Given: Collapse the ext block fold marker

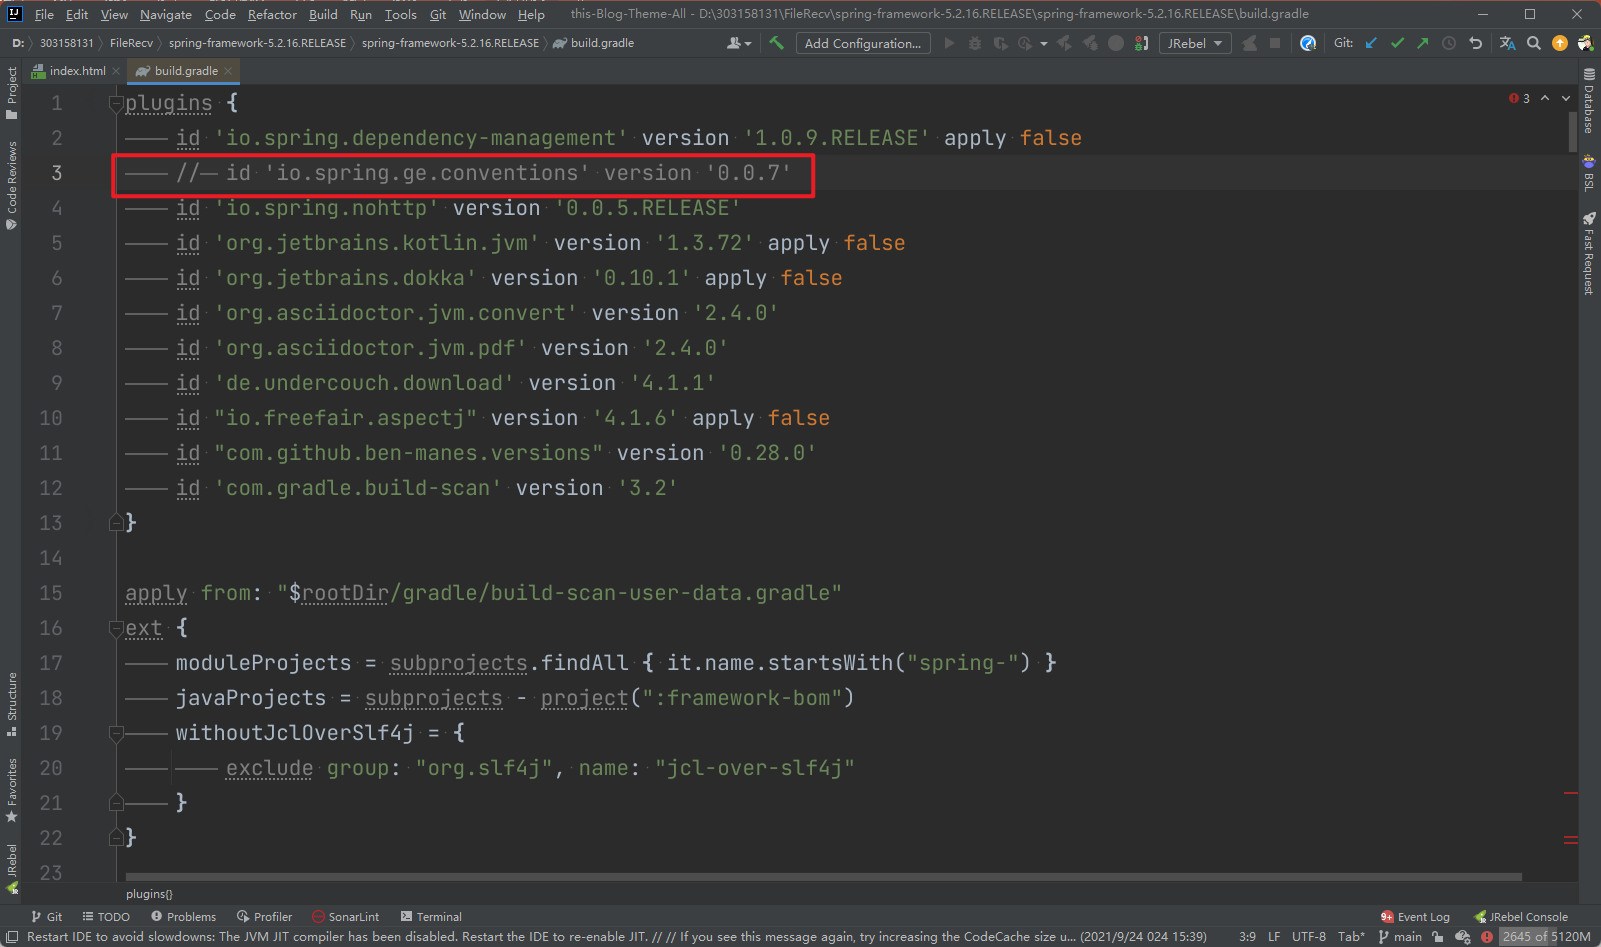Looking at the screenshot, I should (116, 628).
